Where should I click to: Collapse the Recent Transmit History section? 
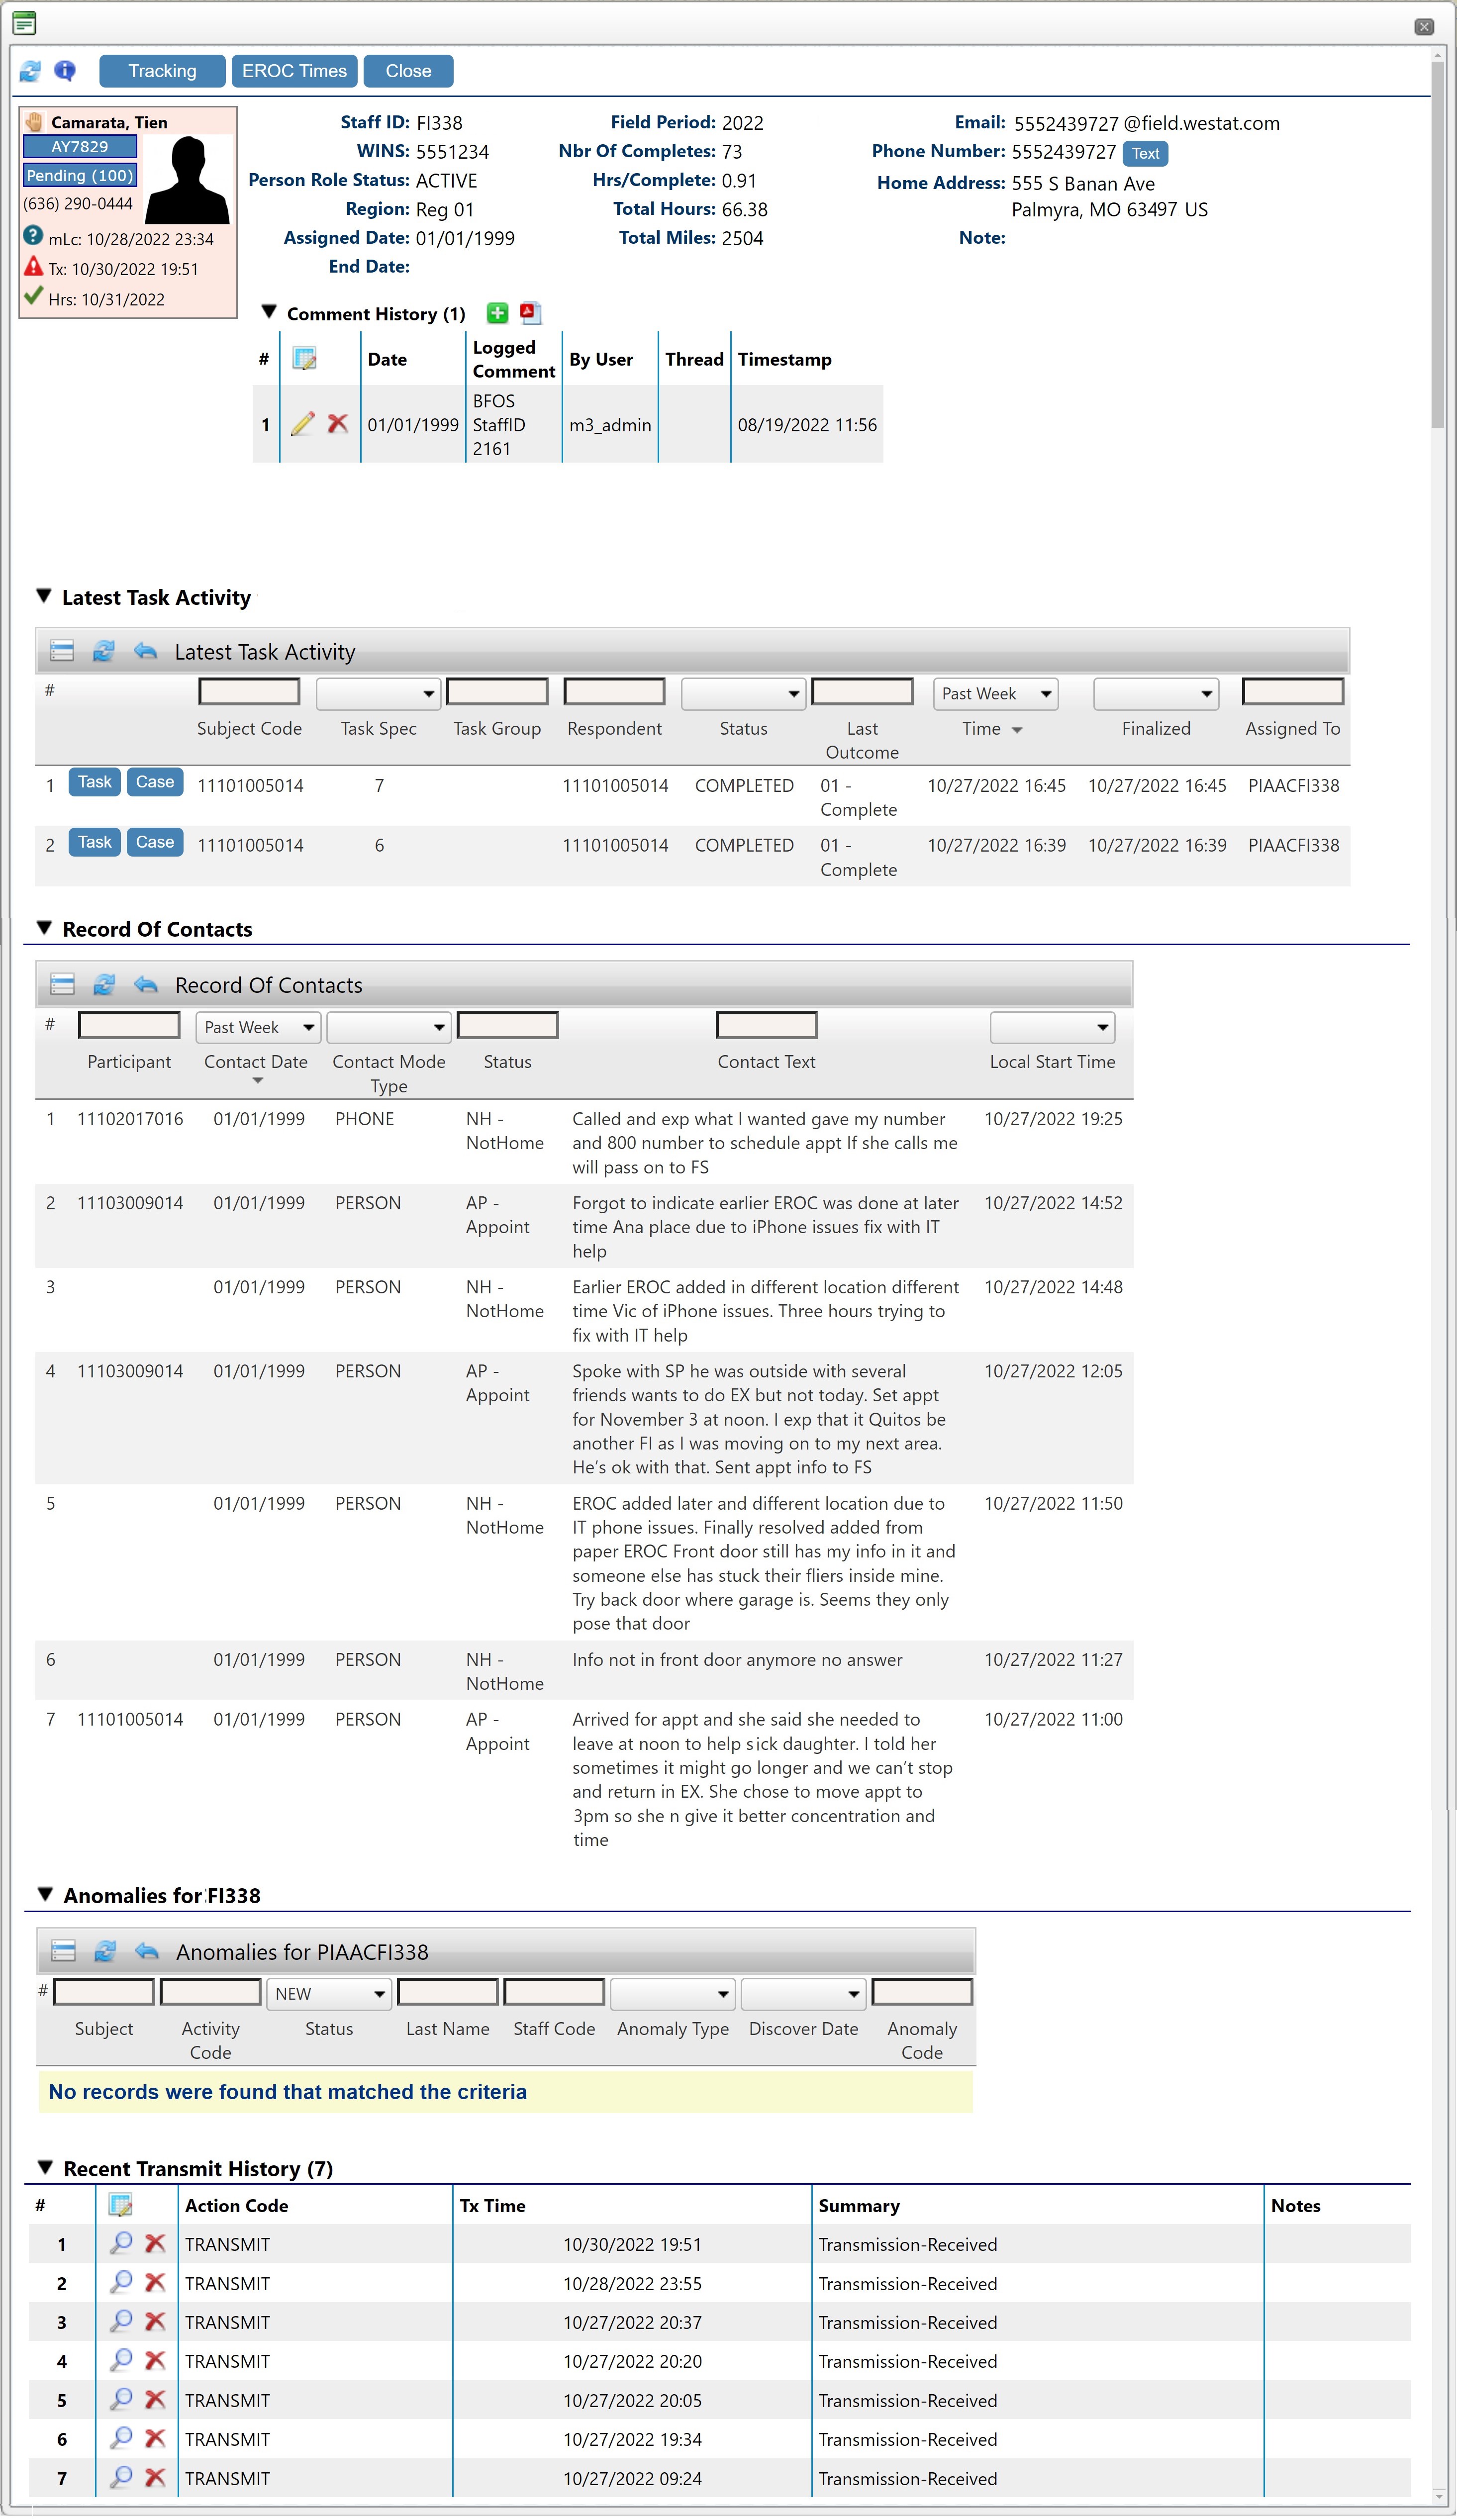(x=45, y=2167)
